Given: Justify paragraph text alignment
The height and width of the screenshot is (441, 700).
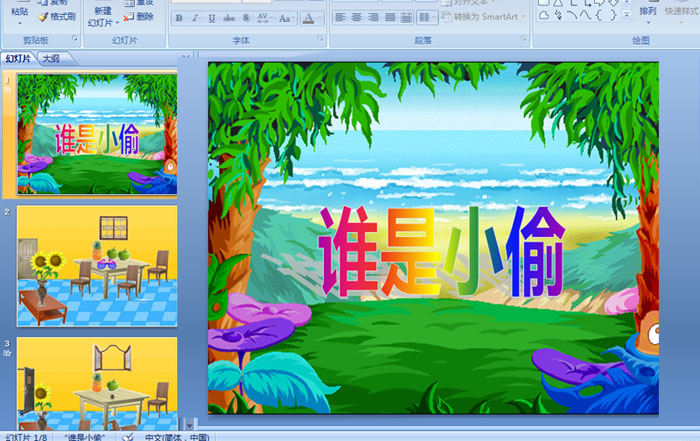Looking at the screenshot, I should pos(390,19).
